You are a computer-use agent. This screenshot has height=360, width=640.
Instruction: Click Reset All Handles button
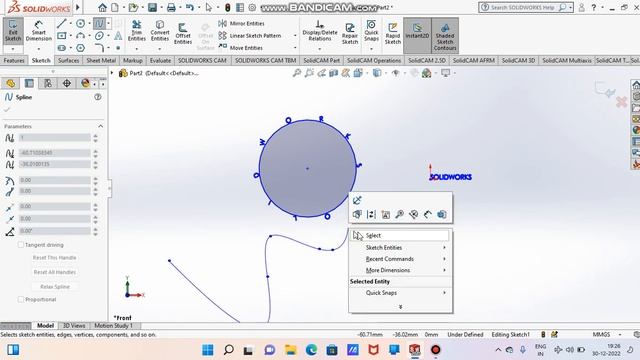click(x=55, y=272)
